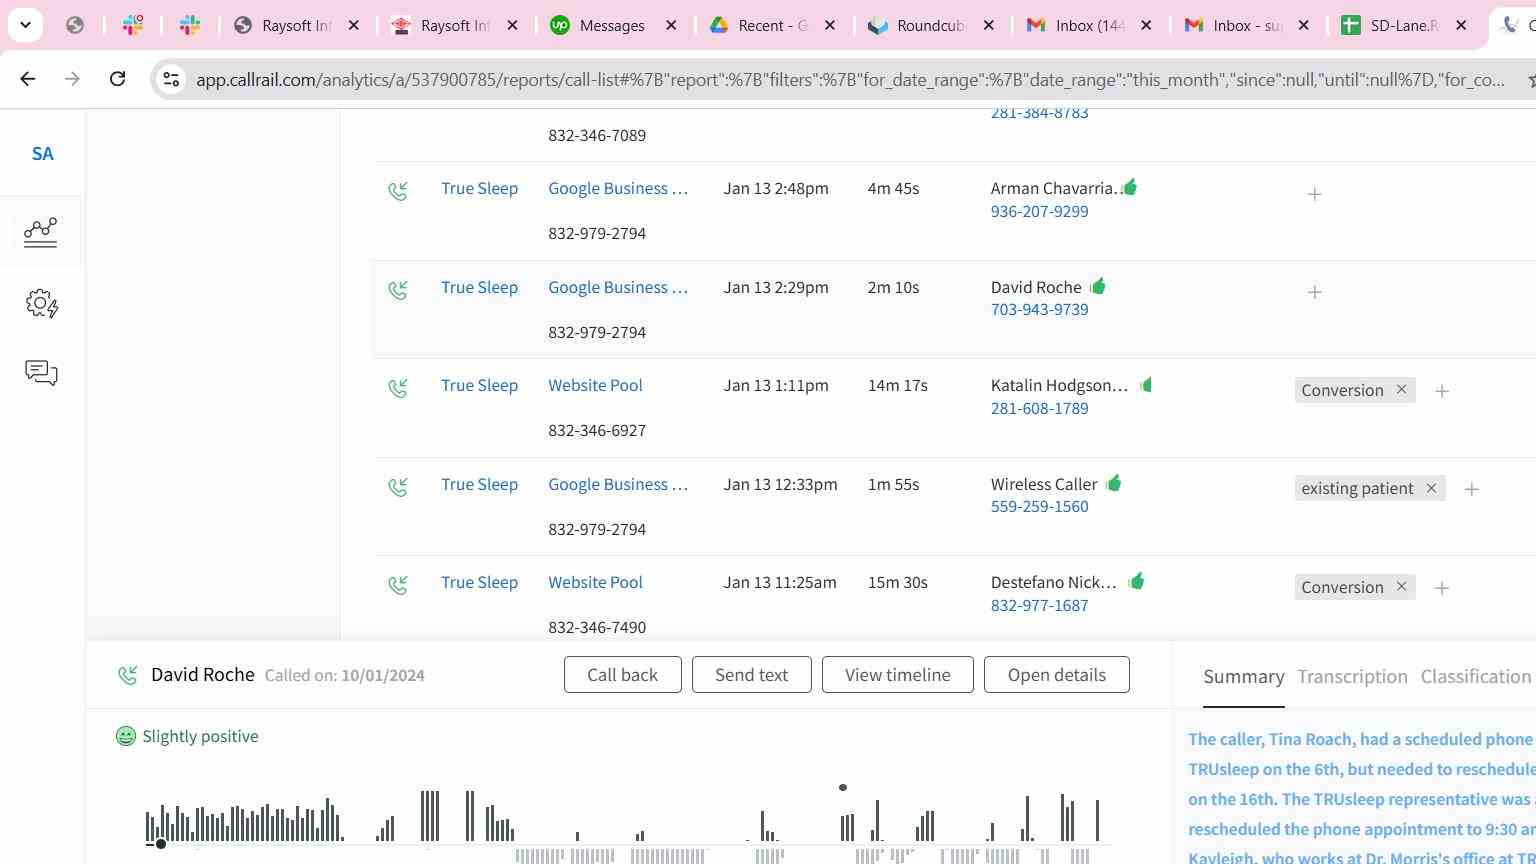Reload the CallRail page

[x=117, y=79]
